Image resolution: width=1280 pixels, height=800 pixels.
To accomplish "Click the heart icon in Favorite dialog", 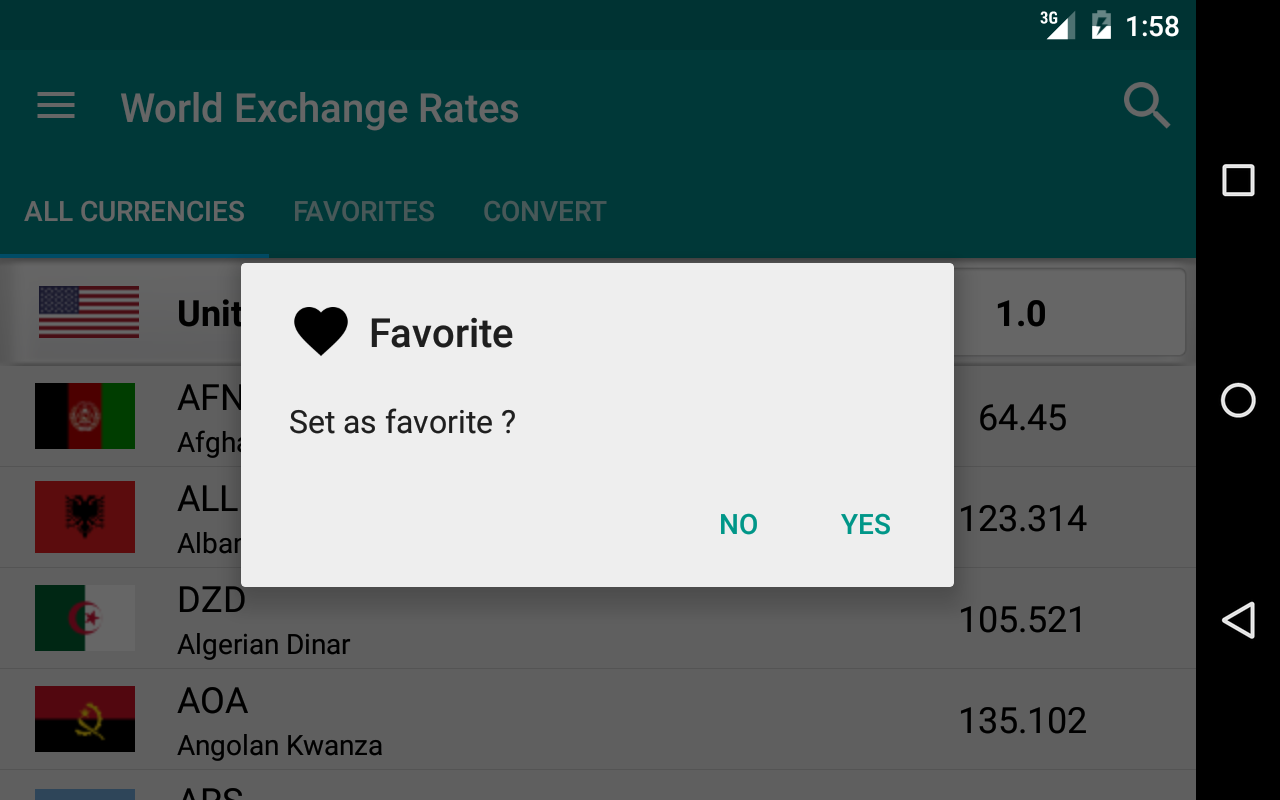I will 321,332.
